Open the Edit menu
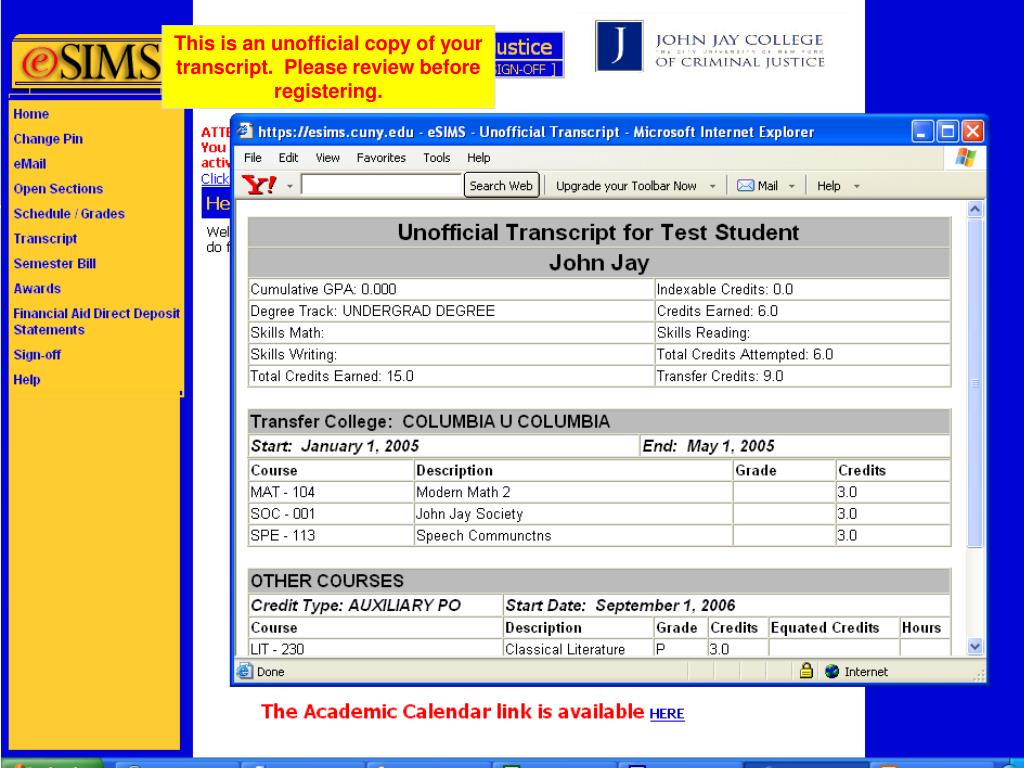This screenshot has height=768, width=1024. [288, 157]
